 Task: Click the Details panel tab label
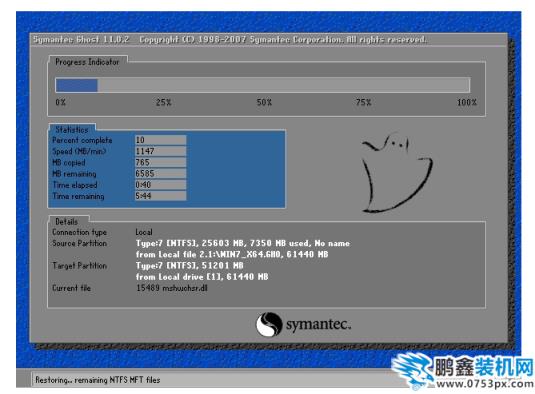(x=67, y=222)
